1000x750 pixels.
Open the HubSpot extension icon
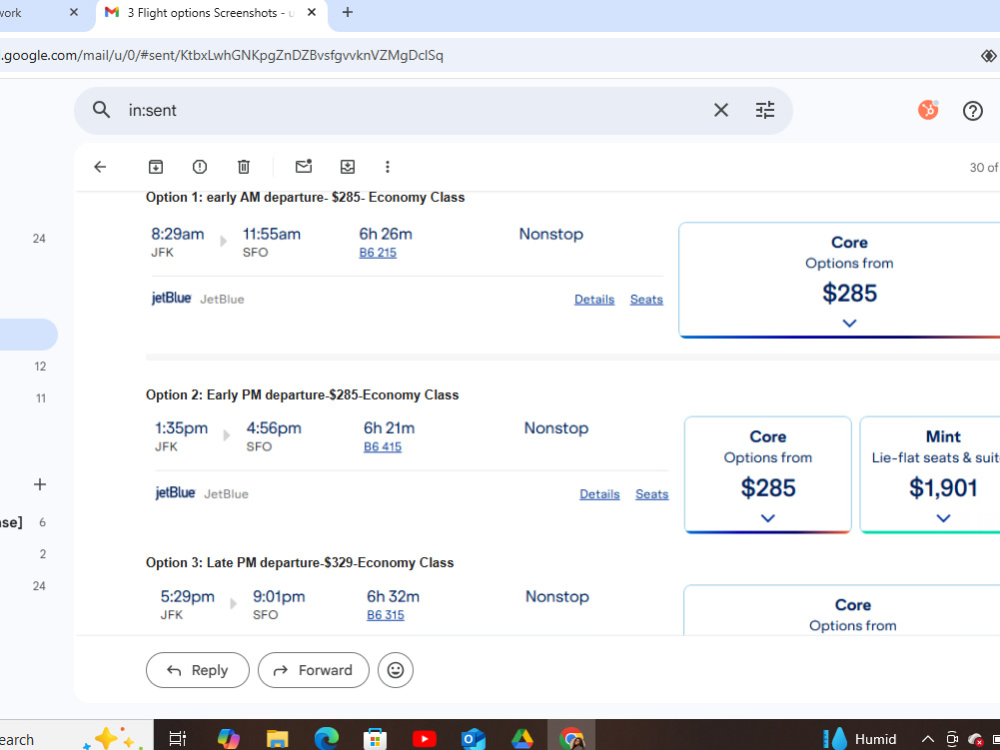pyautogui.click(x=928, y=110)
